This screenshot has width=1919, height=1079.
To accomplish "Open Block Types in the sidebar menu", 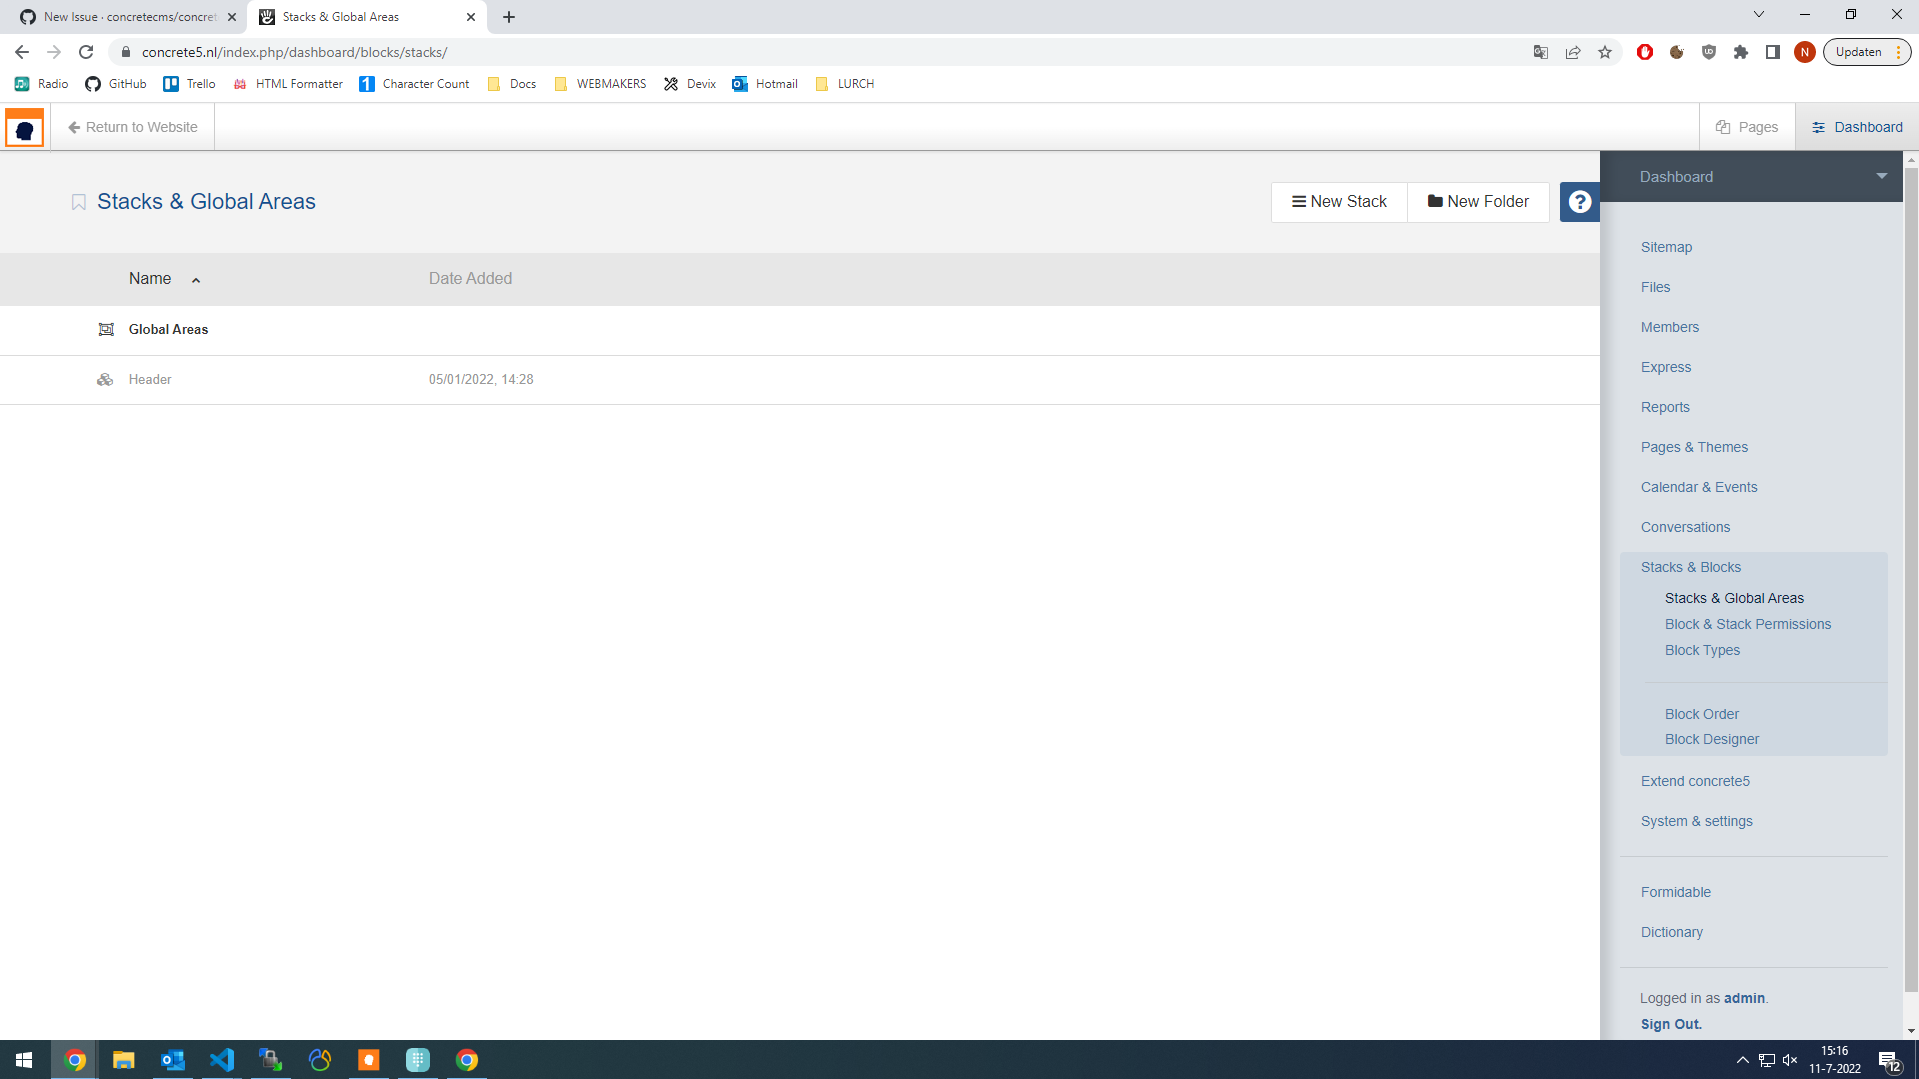I will [1701, 650].
